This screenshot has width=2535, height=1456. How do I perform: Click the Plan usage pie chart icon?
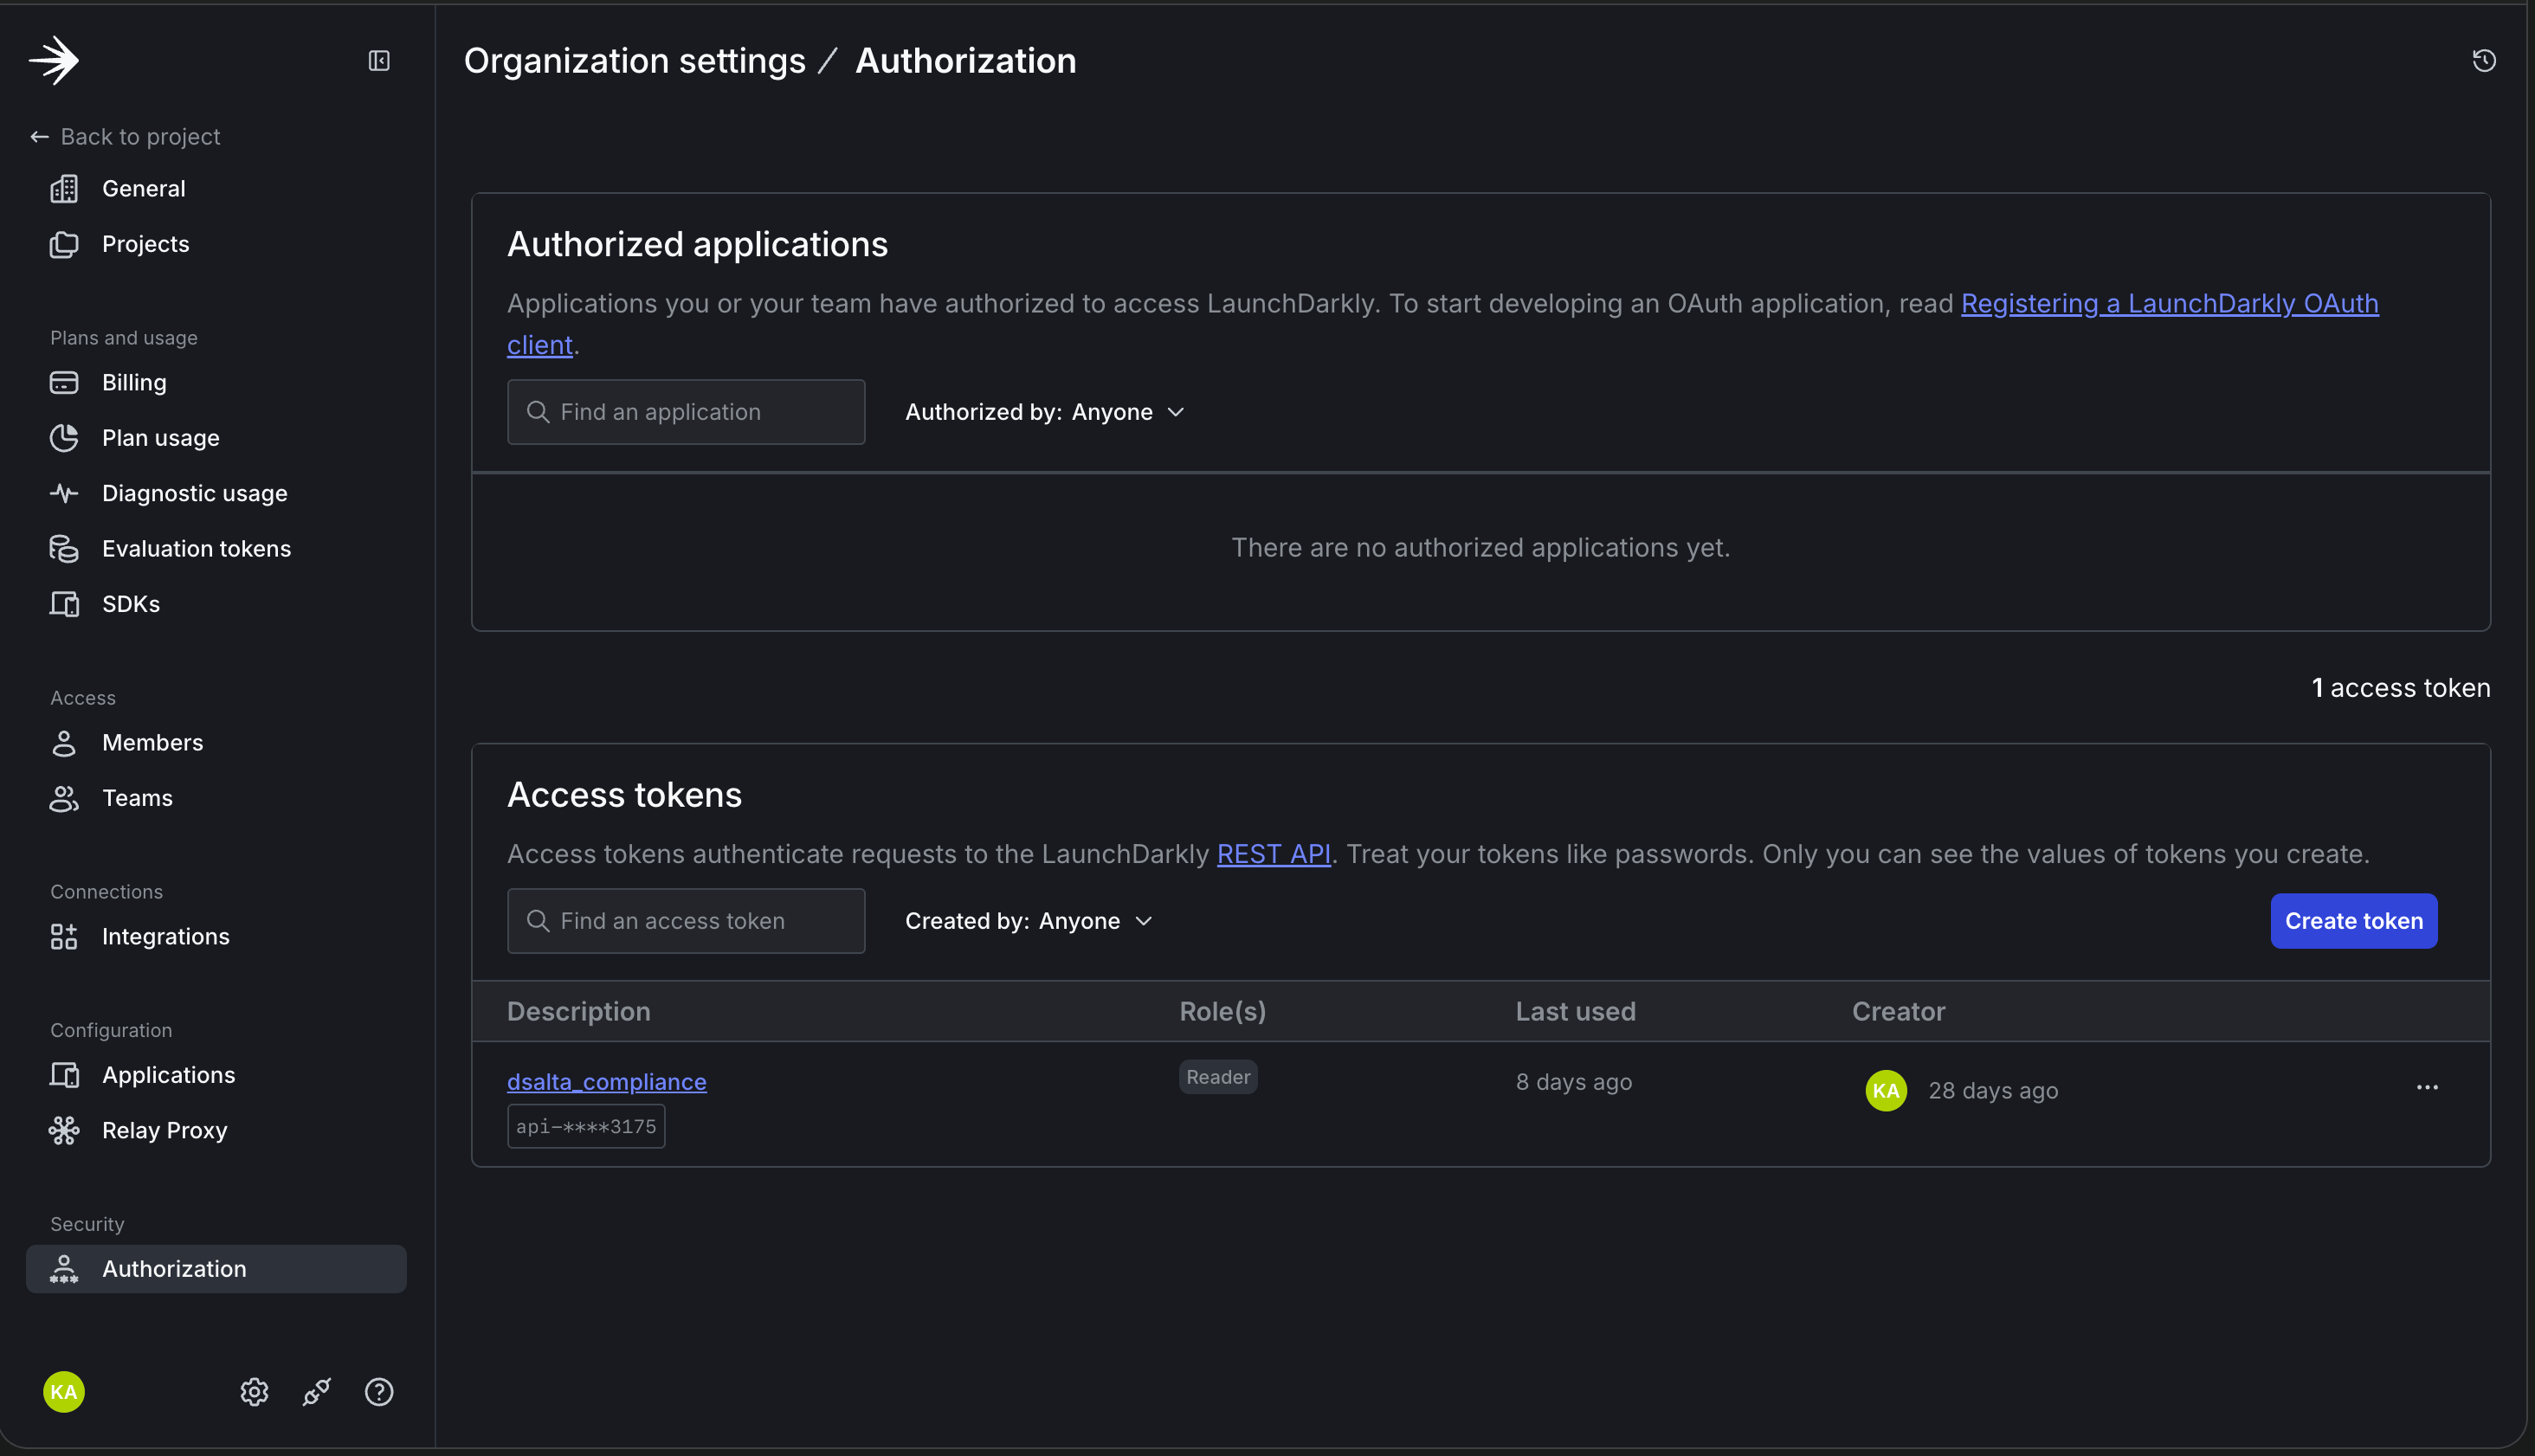[64, 438]
